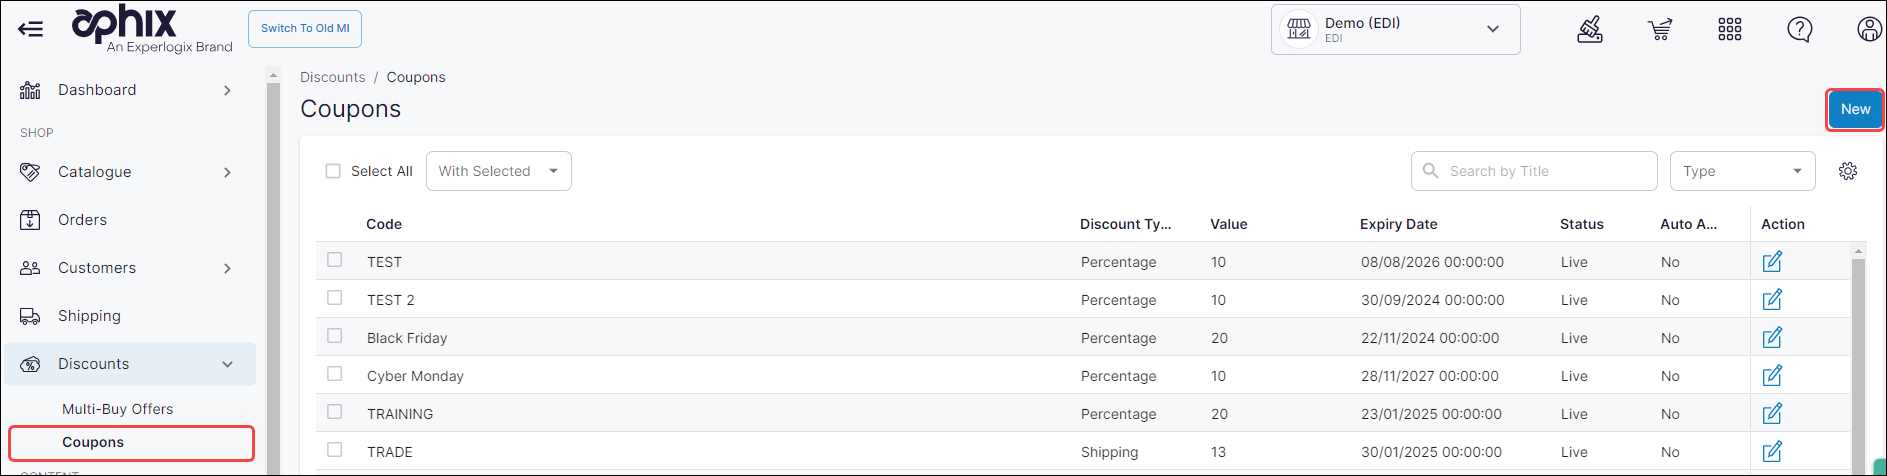Screen dimensions: 1887x476
Task: Go to Orders in the sidebar
Action: [82, 220]
